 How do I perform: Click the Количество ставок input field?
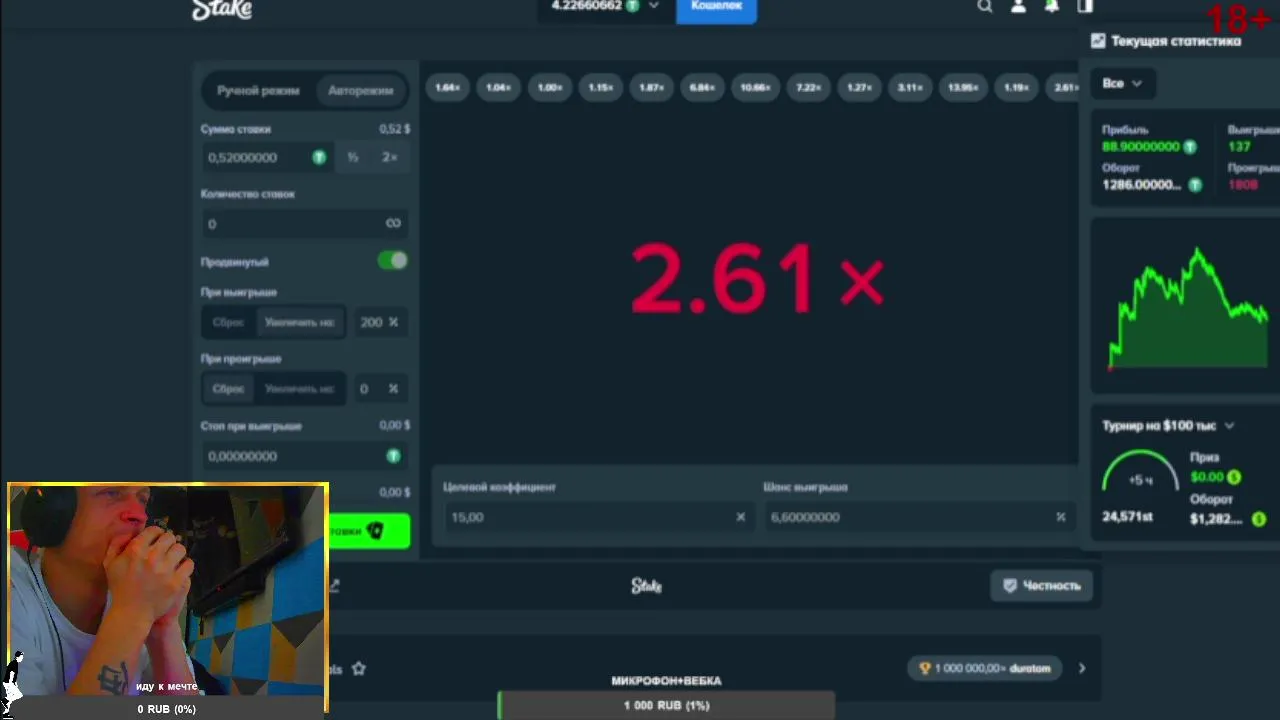(x=304, y=223)
